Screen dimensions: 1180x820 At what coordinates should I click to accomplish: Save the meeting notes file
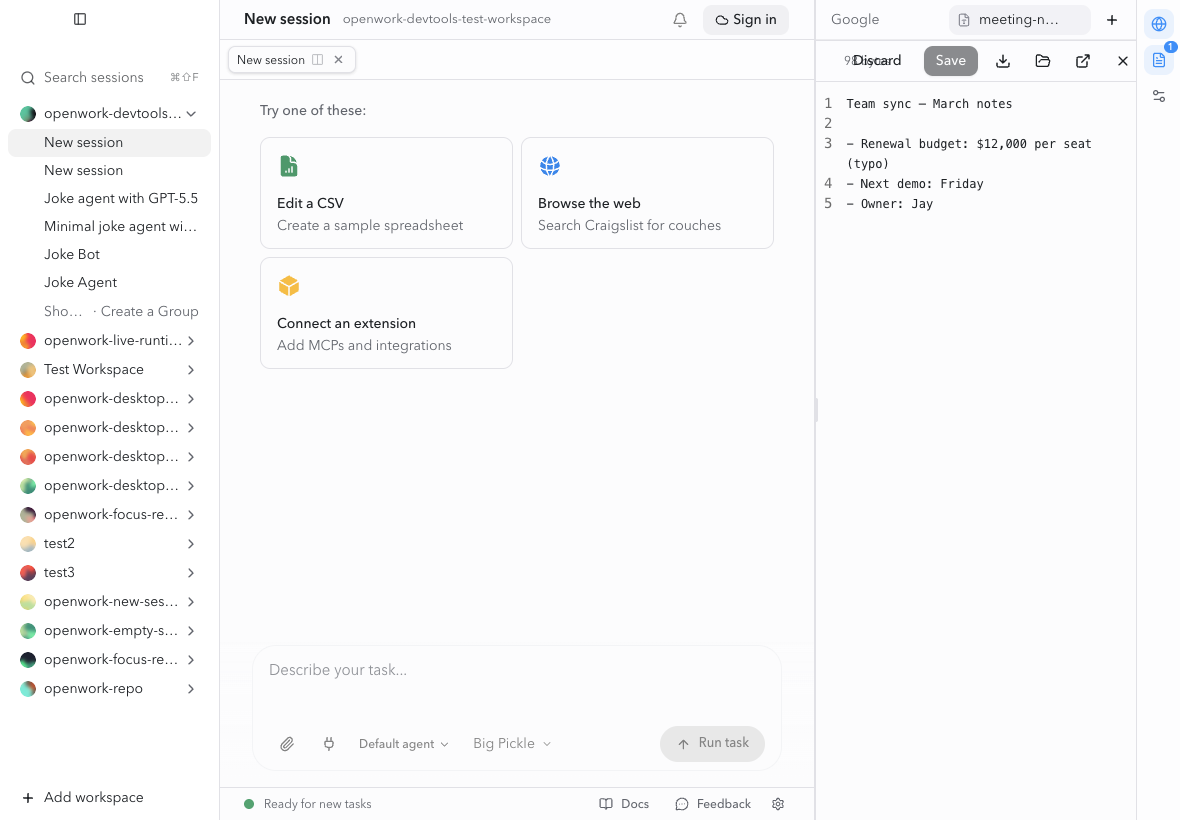[x=950, y=61]
